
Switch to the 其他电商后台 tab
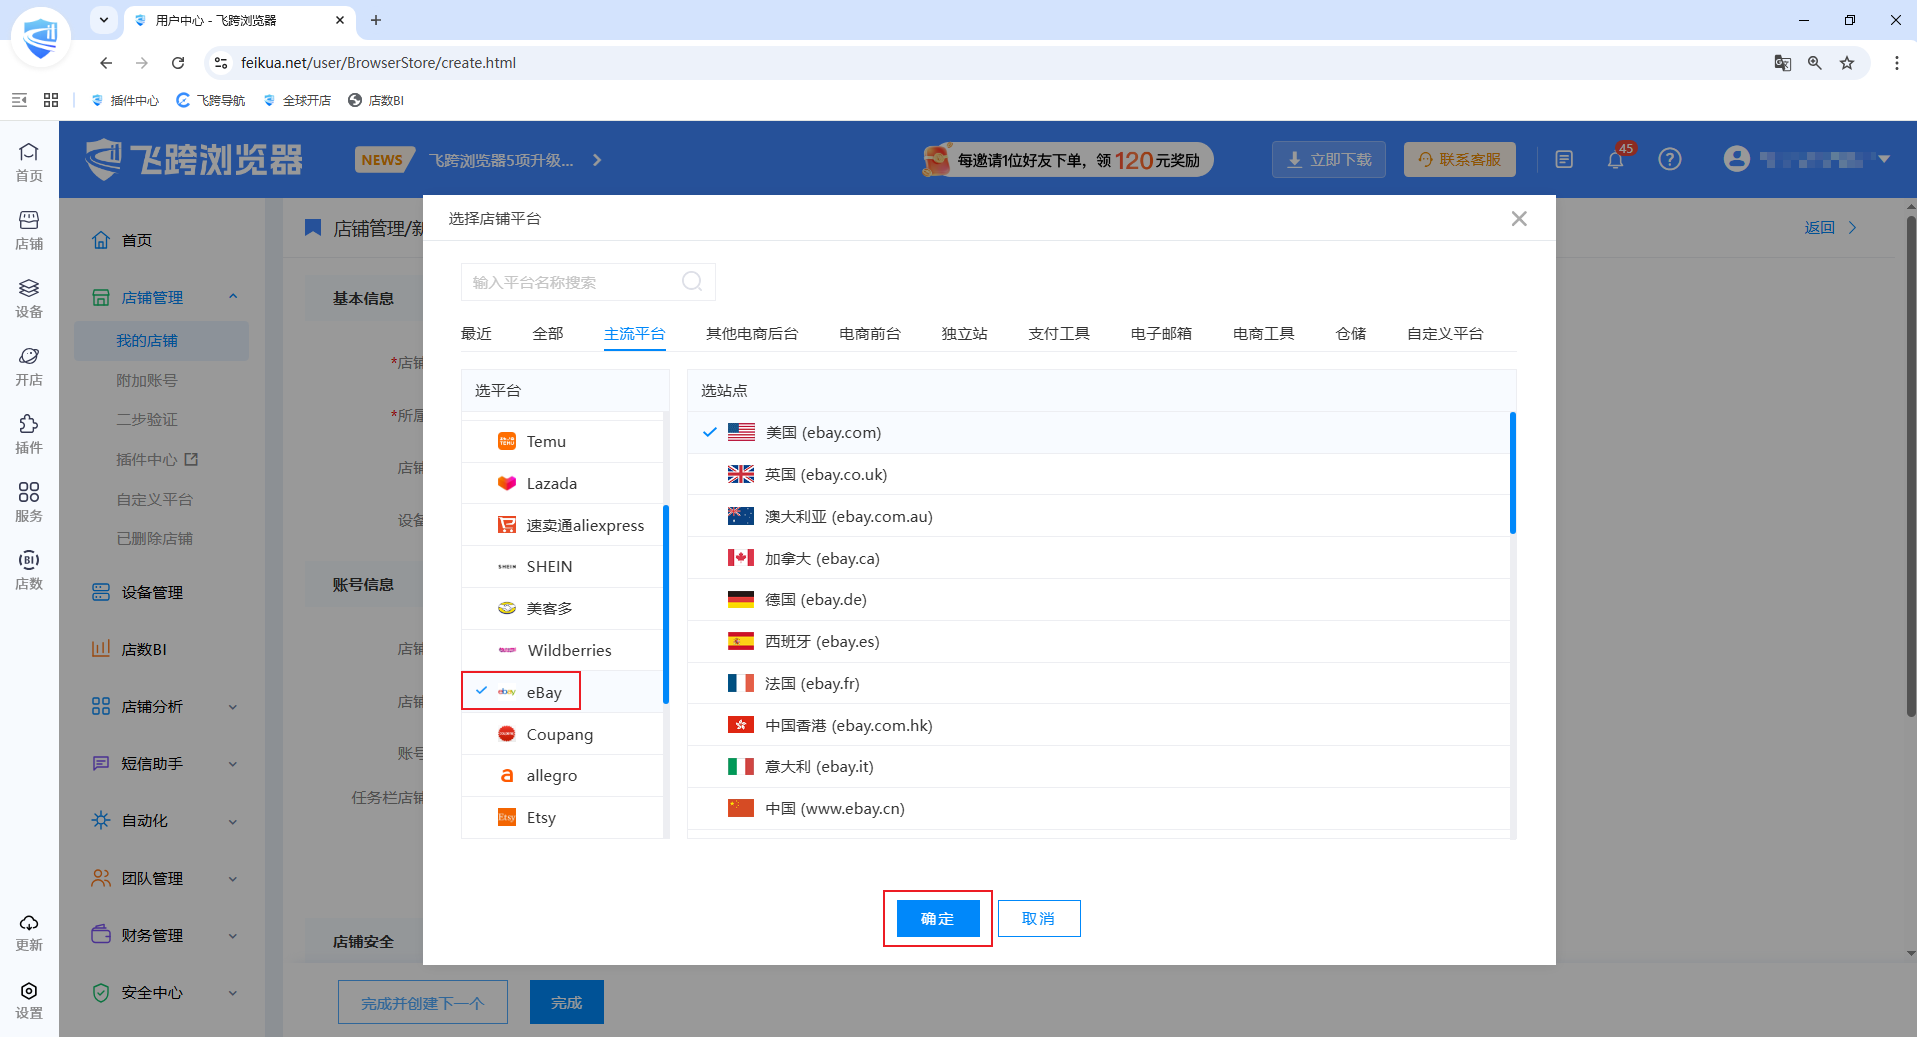(x=752, y=333)
